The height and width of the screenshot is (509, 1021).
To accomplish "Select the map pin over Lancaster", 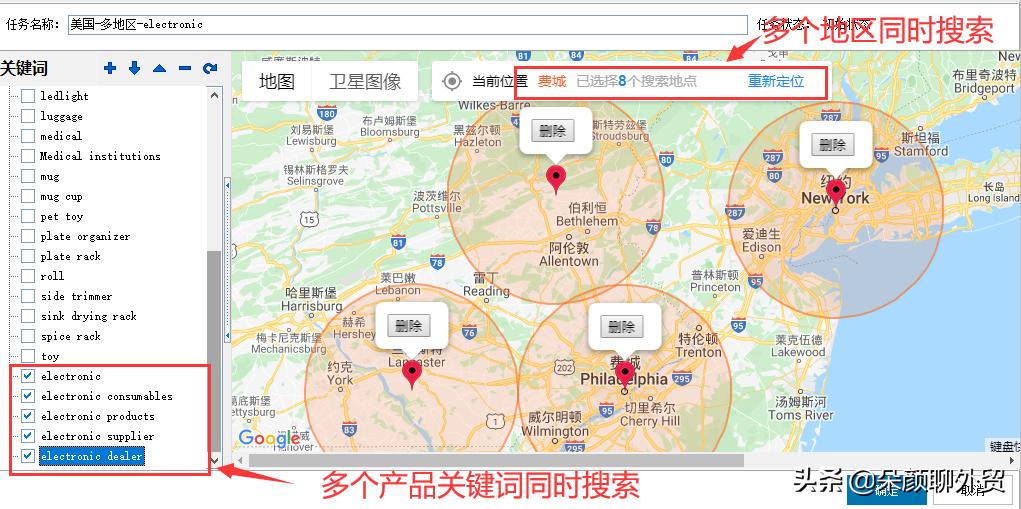I will click(412, 375).
